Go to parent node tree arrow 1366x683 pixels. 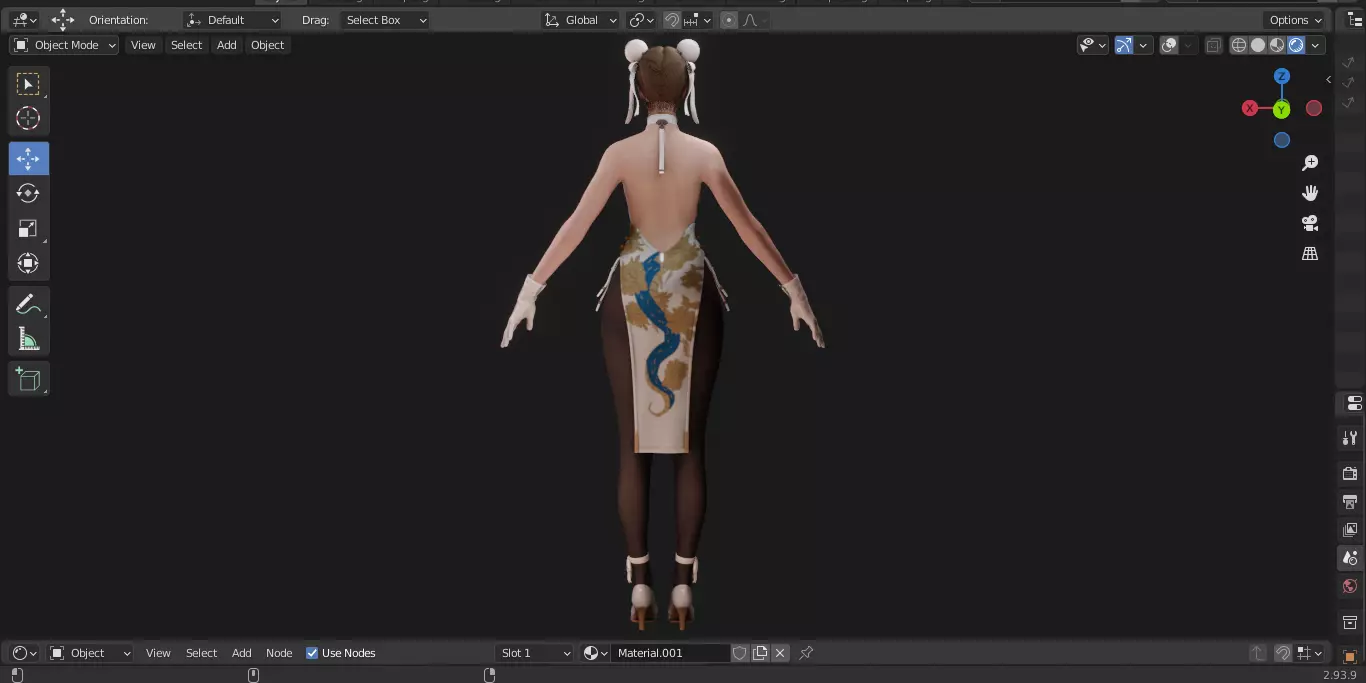[x=1257, y=653]
